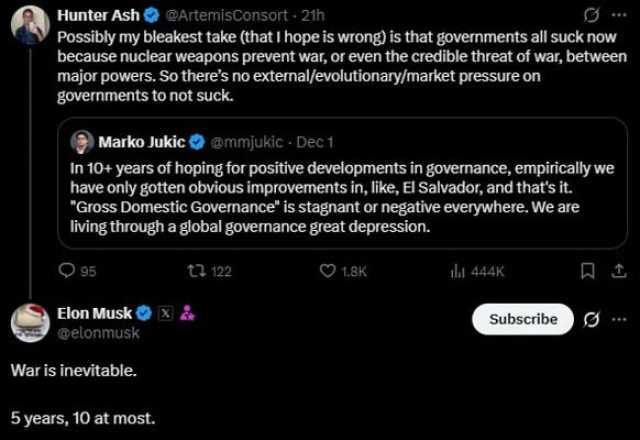Share Hunter Ash's post
Screen dimensions: 640x440
coord(616,271)
